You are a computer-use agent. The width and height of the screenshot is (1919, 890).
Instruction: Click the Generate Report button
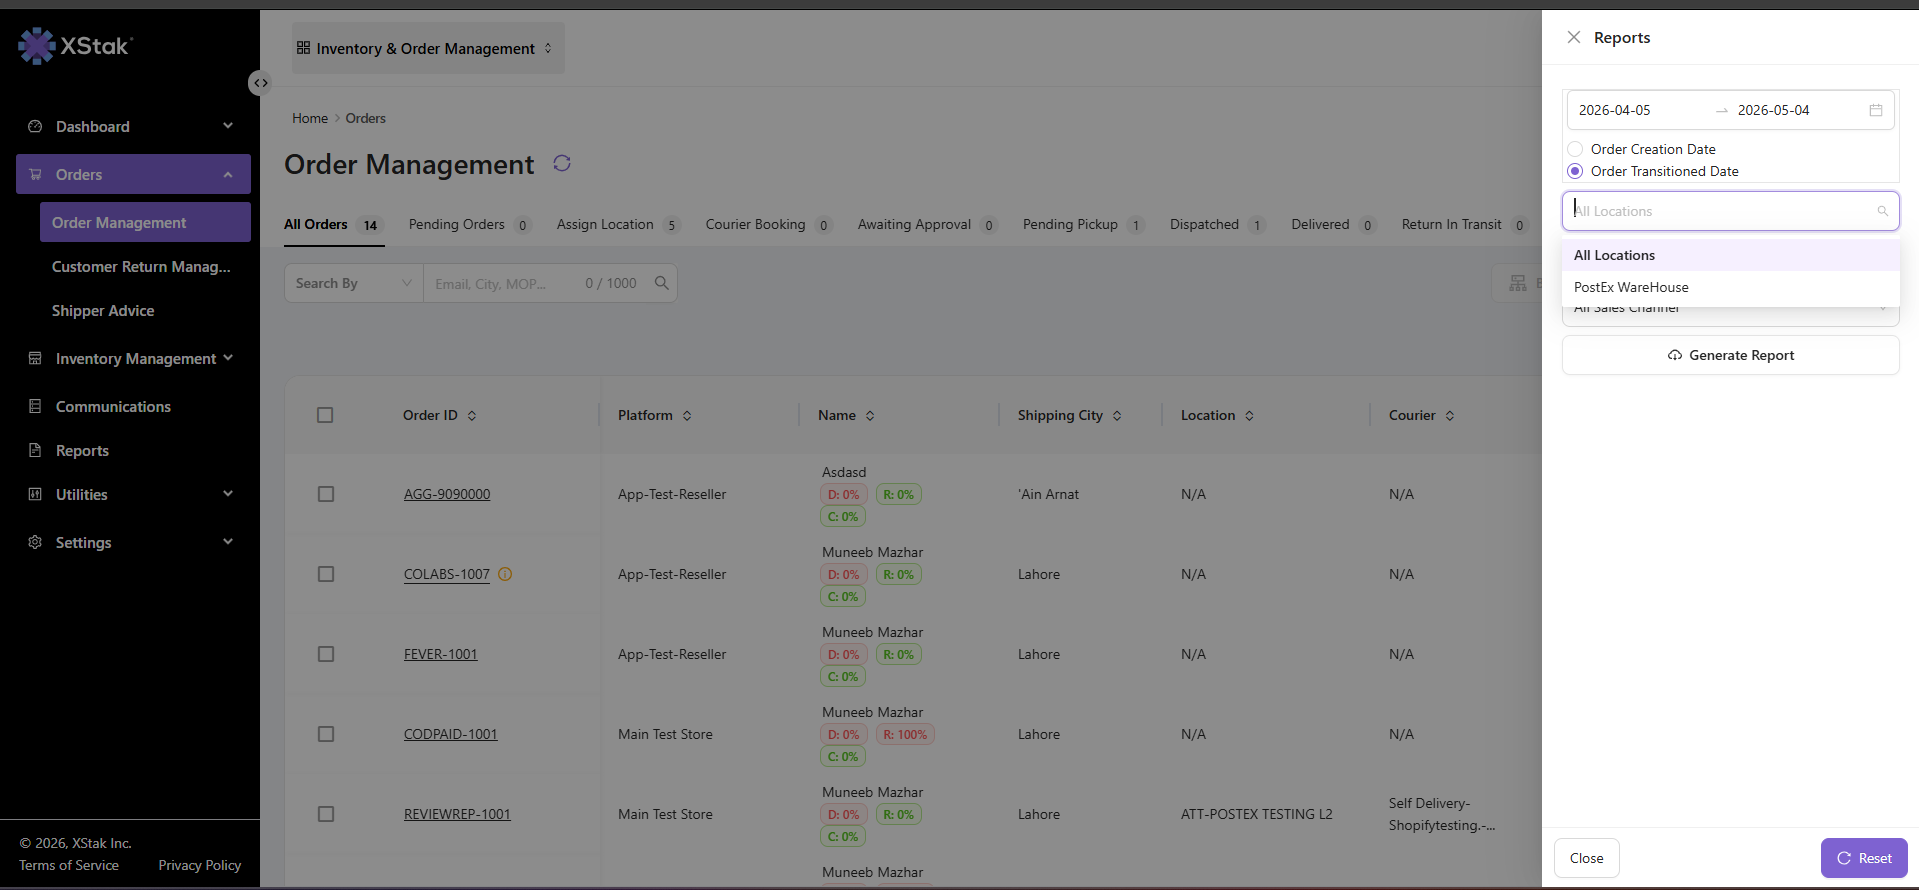coord(1730,355)
